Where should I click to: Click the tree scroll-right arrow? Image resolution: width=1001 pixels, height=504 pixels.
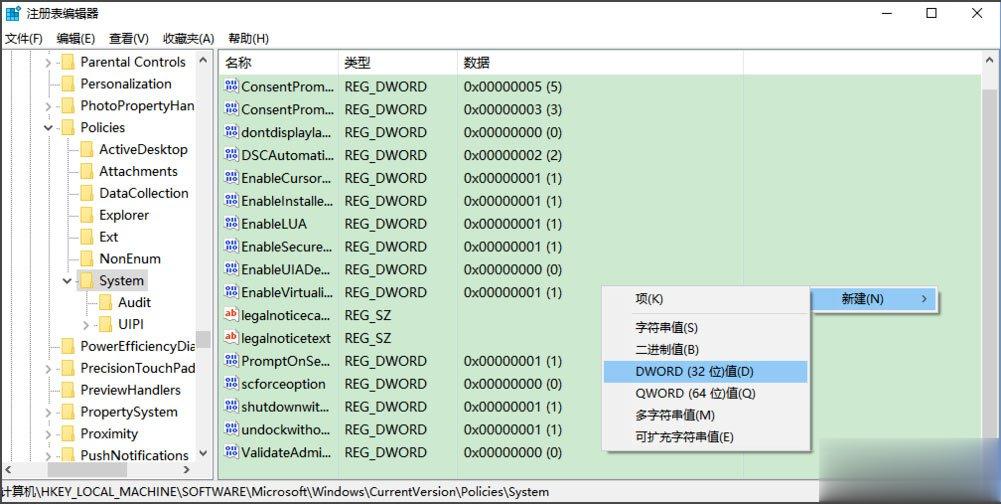(187, 470)
